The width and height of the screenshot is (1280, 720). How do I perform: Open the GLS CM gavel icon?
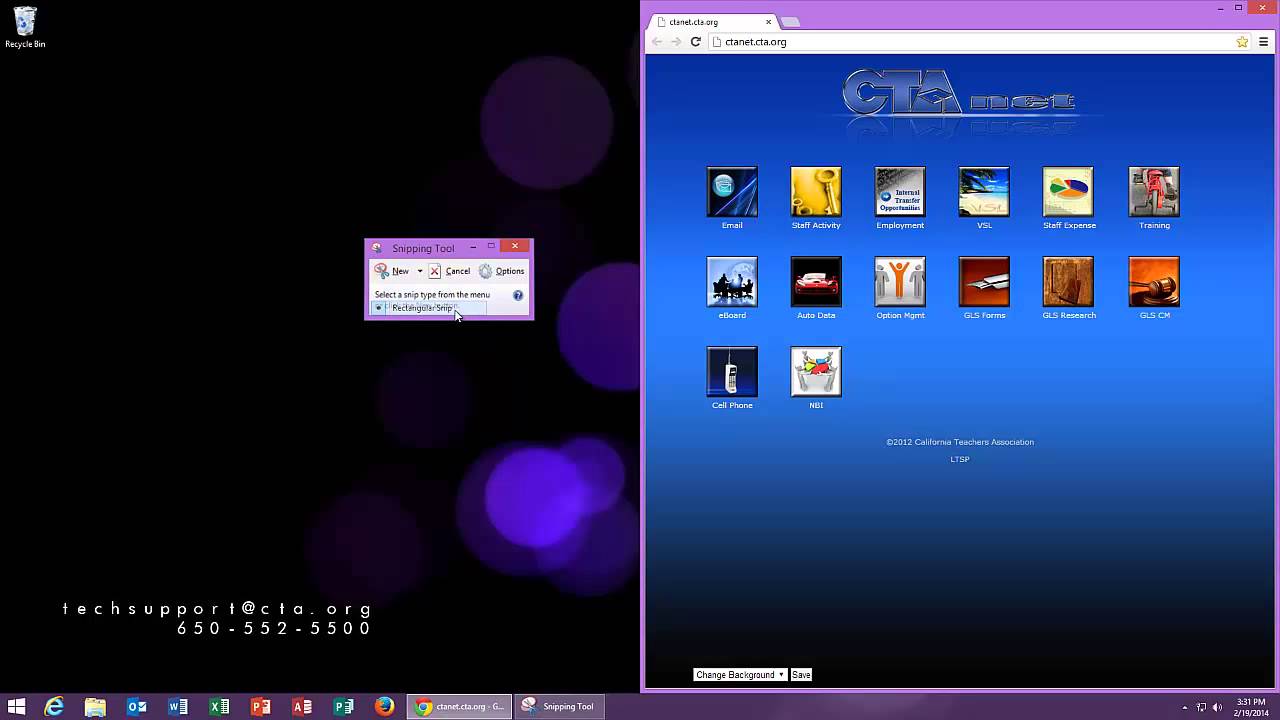(1154, 282)
